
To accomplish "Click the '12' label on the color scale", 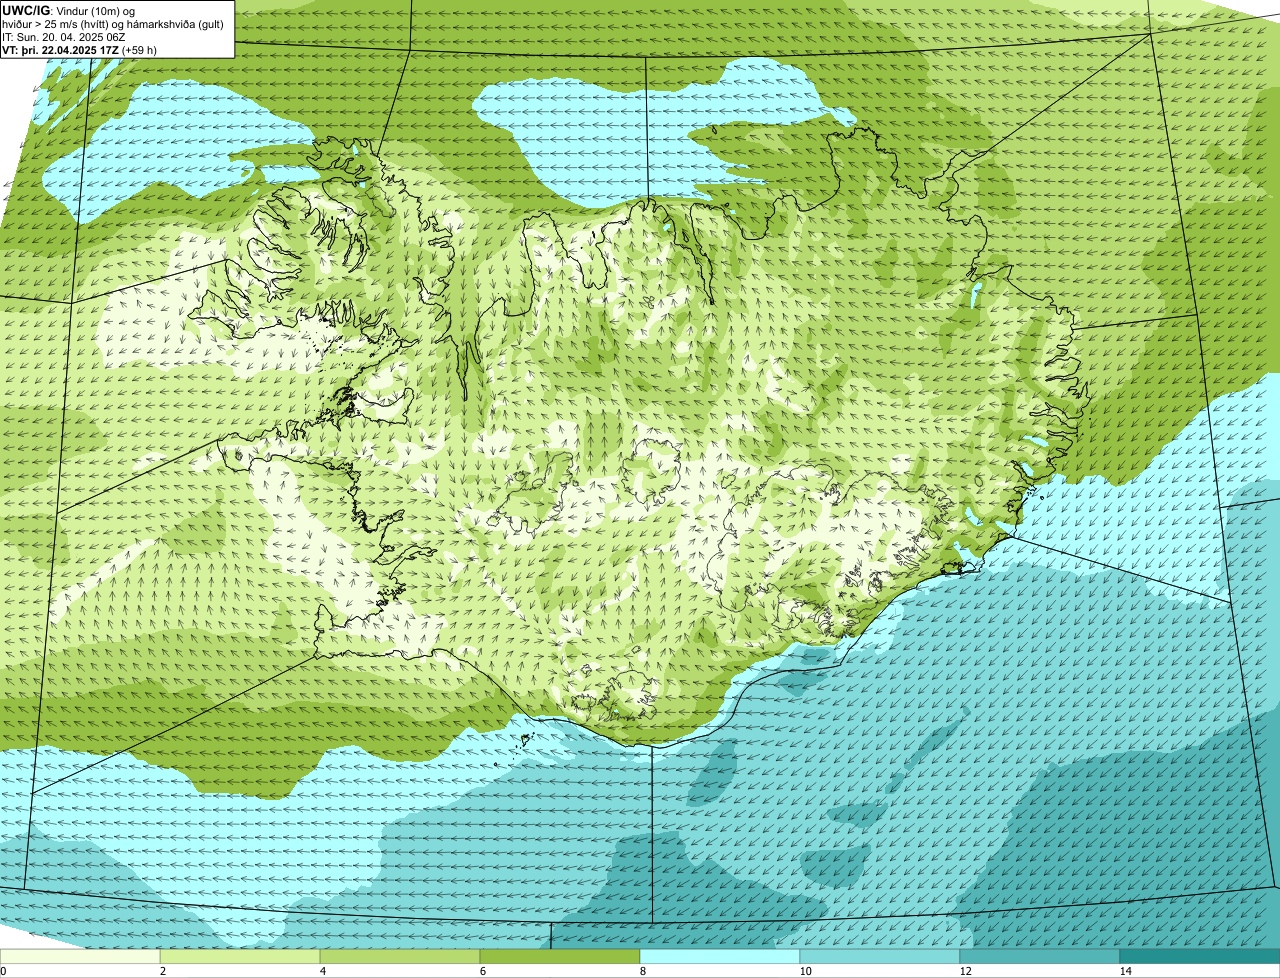I will [x=965, y=971].
